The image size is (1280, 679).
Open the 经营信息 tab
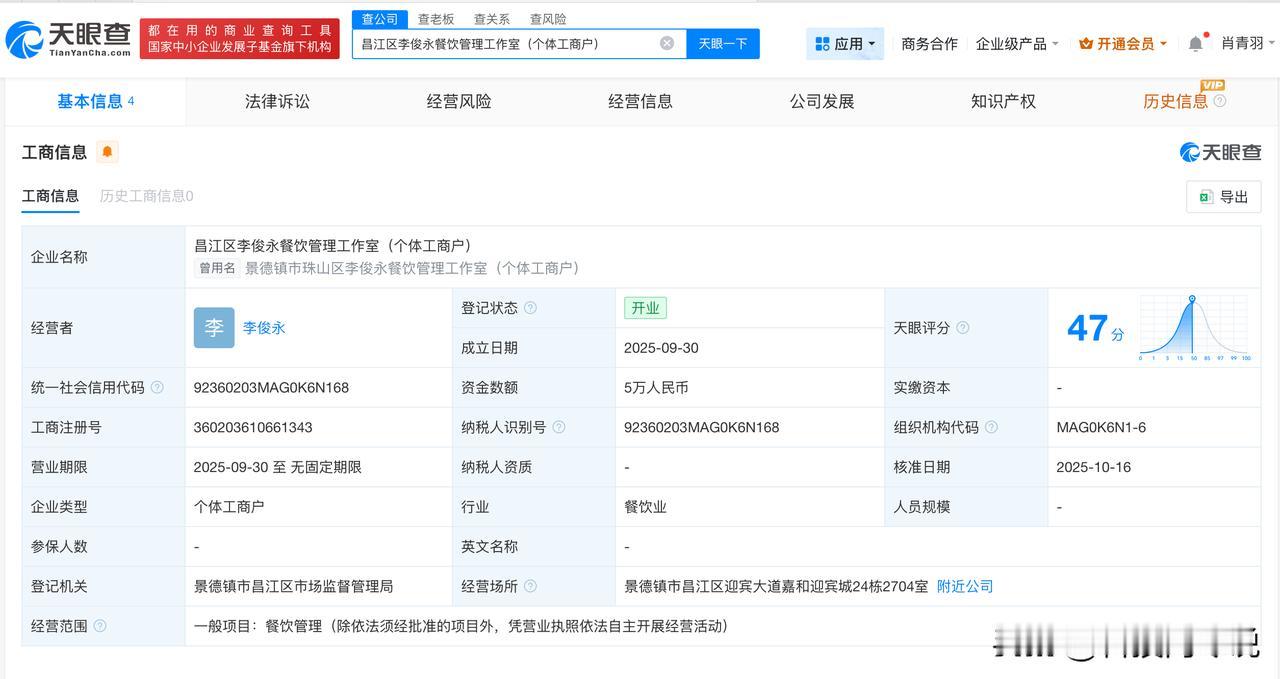[x=640, y=101]
